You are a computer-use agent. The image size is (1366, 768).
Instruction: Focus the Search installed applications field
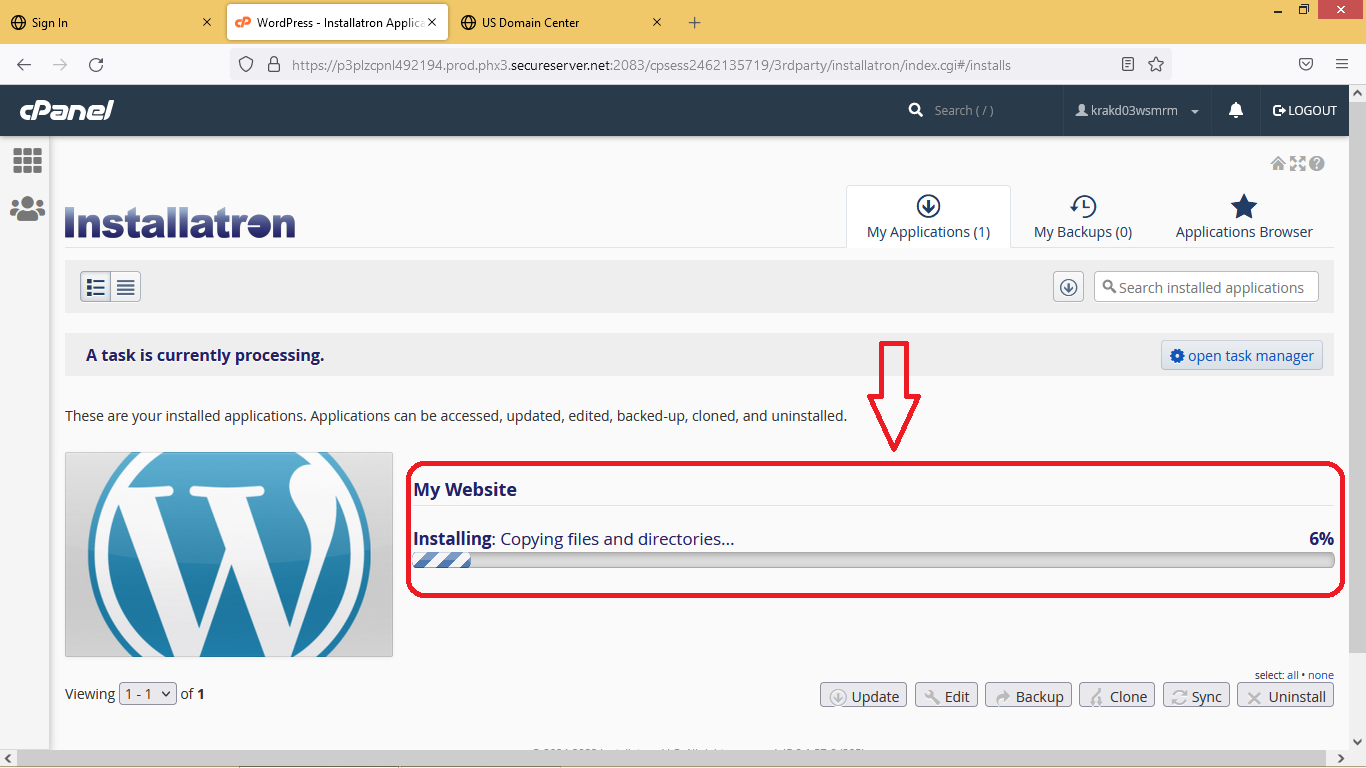(x=1206, y=287)
